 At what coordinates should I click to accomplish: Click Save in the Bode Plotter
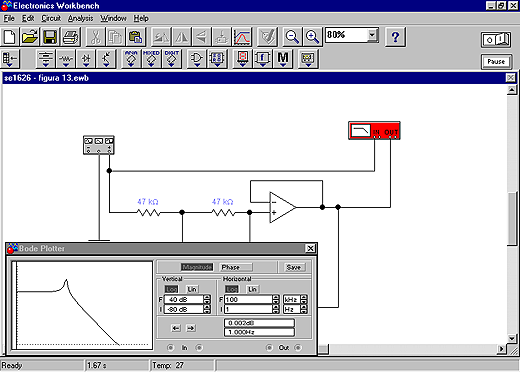293,267
